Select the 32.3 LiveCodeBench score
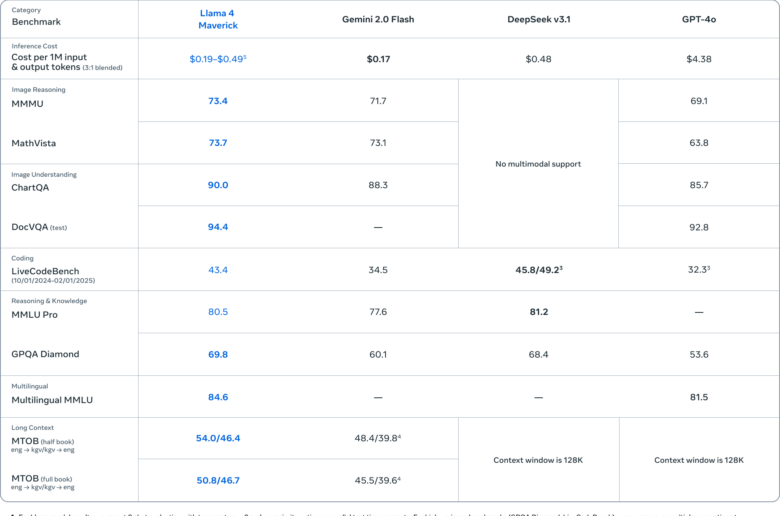The width and height of the screenshot is (780, 516). [699, 270]
